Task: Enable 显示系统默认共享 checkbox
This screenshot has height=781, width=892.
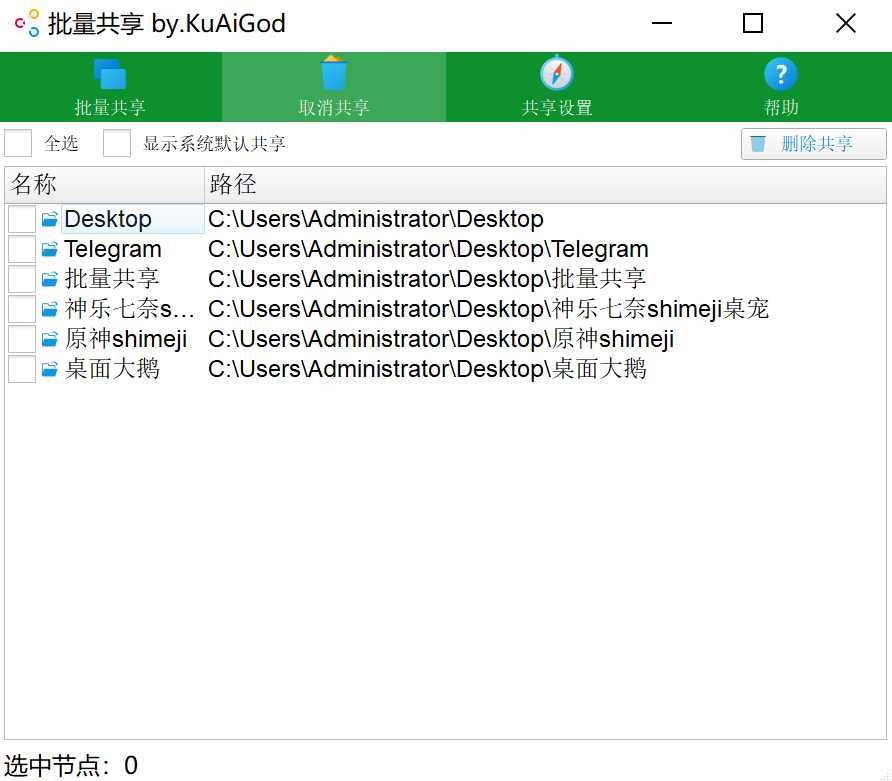Action: (117, 143)
